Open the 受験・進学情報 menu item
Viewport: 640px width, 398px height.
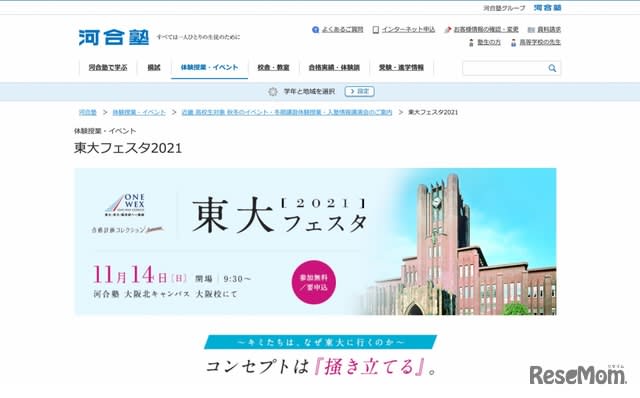click(x=401, y=68)
